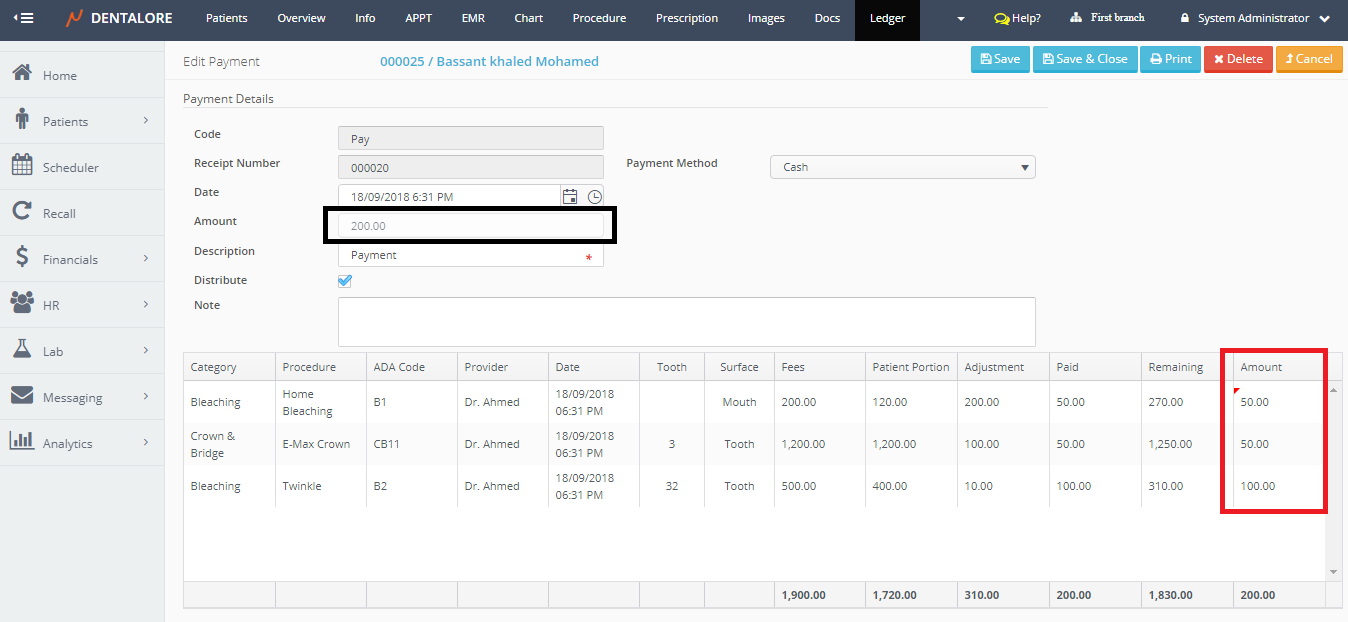Click the clock icon beside Date field

(x=594, y=197)
